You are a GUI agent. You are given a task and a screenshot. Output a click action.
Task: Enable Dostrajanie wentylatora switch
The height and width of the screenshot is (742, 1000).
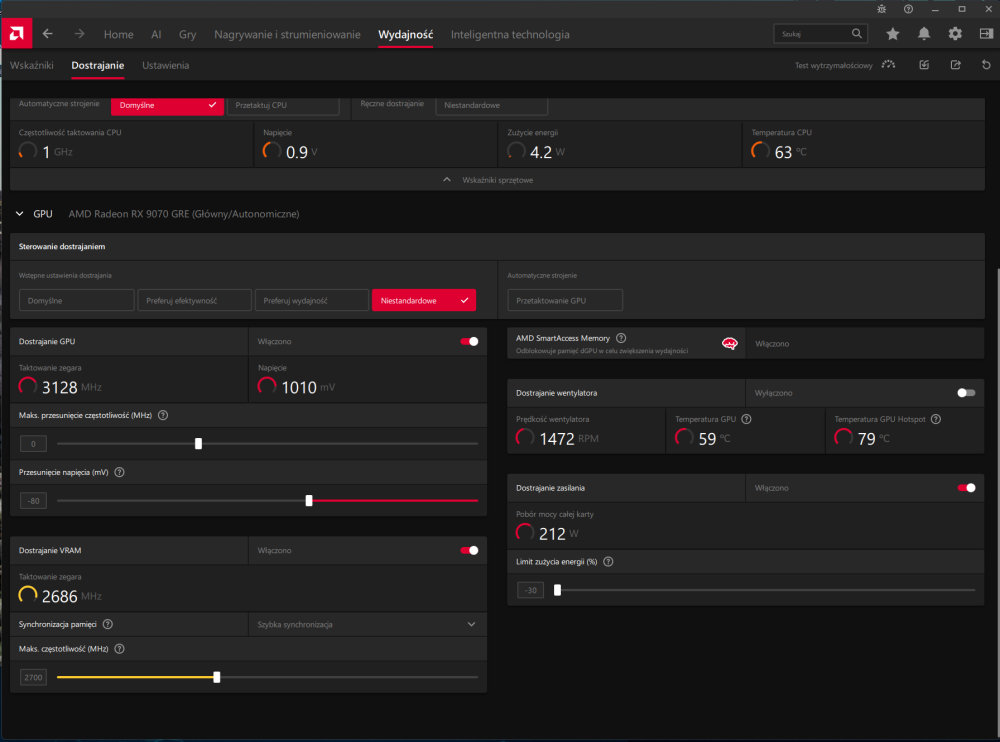click(x=966, y=393)
